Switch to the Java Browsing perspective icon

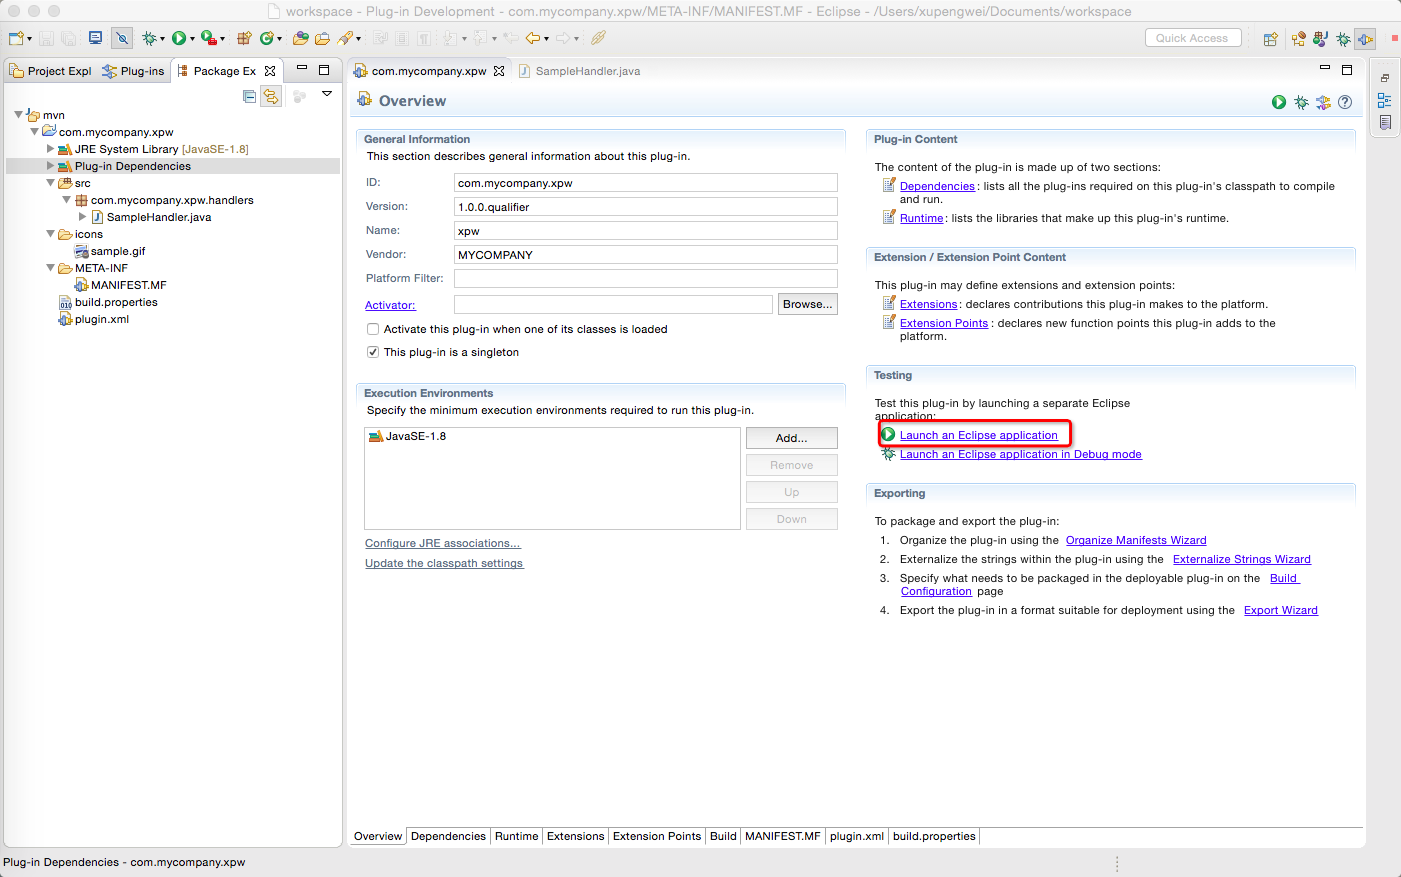pyautogui.click(x=1298, y=39)
